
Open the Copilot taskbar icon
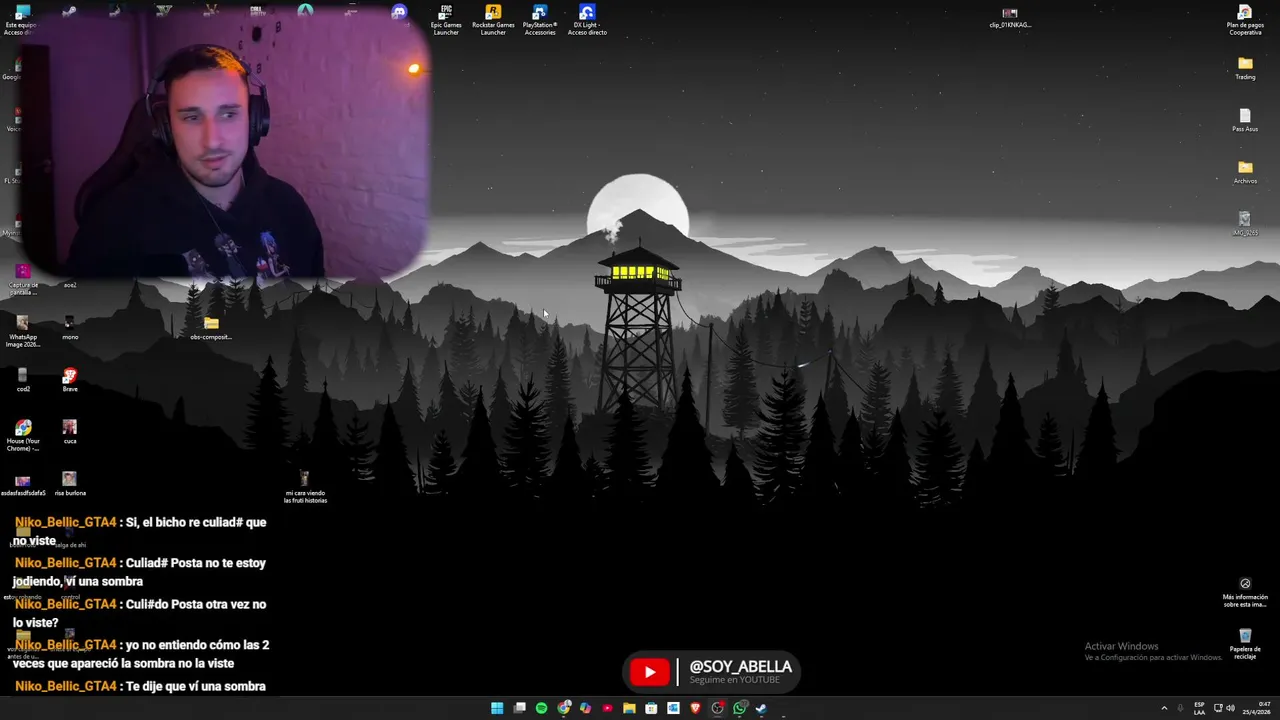[x=585, y=708]
